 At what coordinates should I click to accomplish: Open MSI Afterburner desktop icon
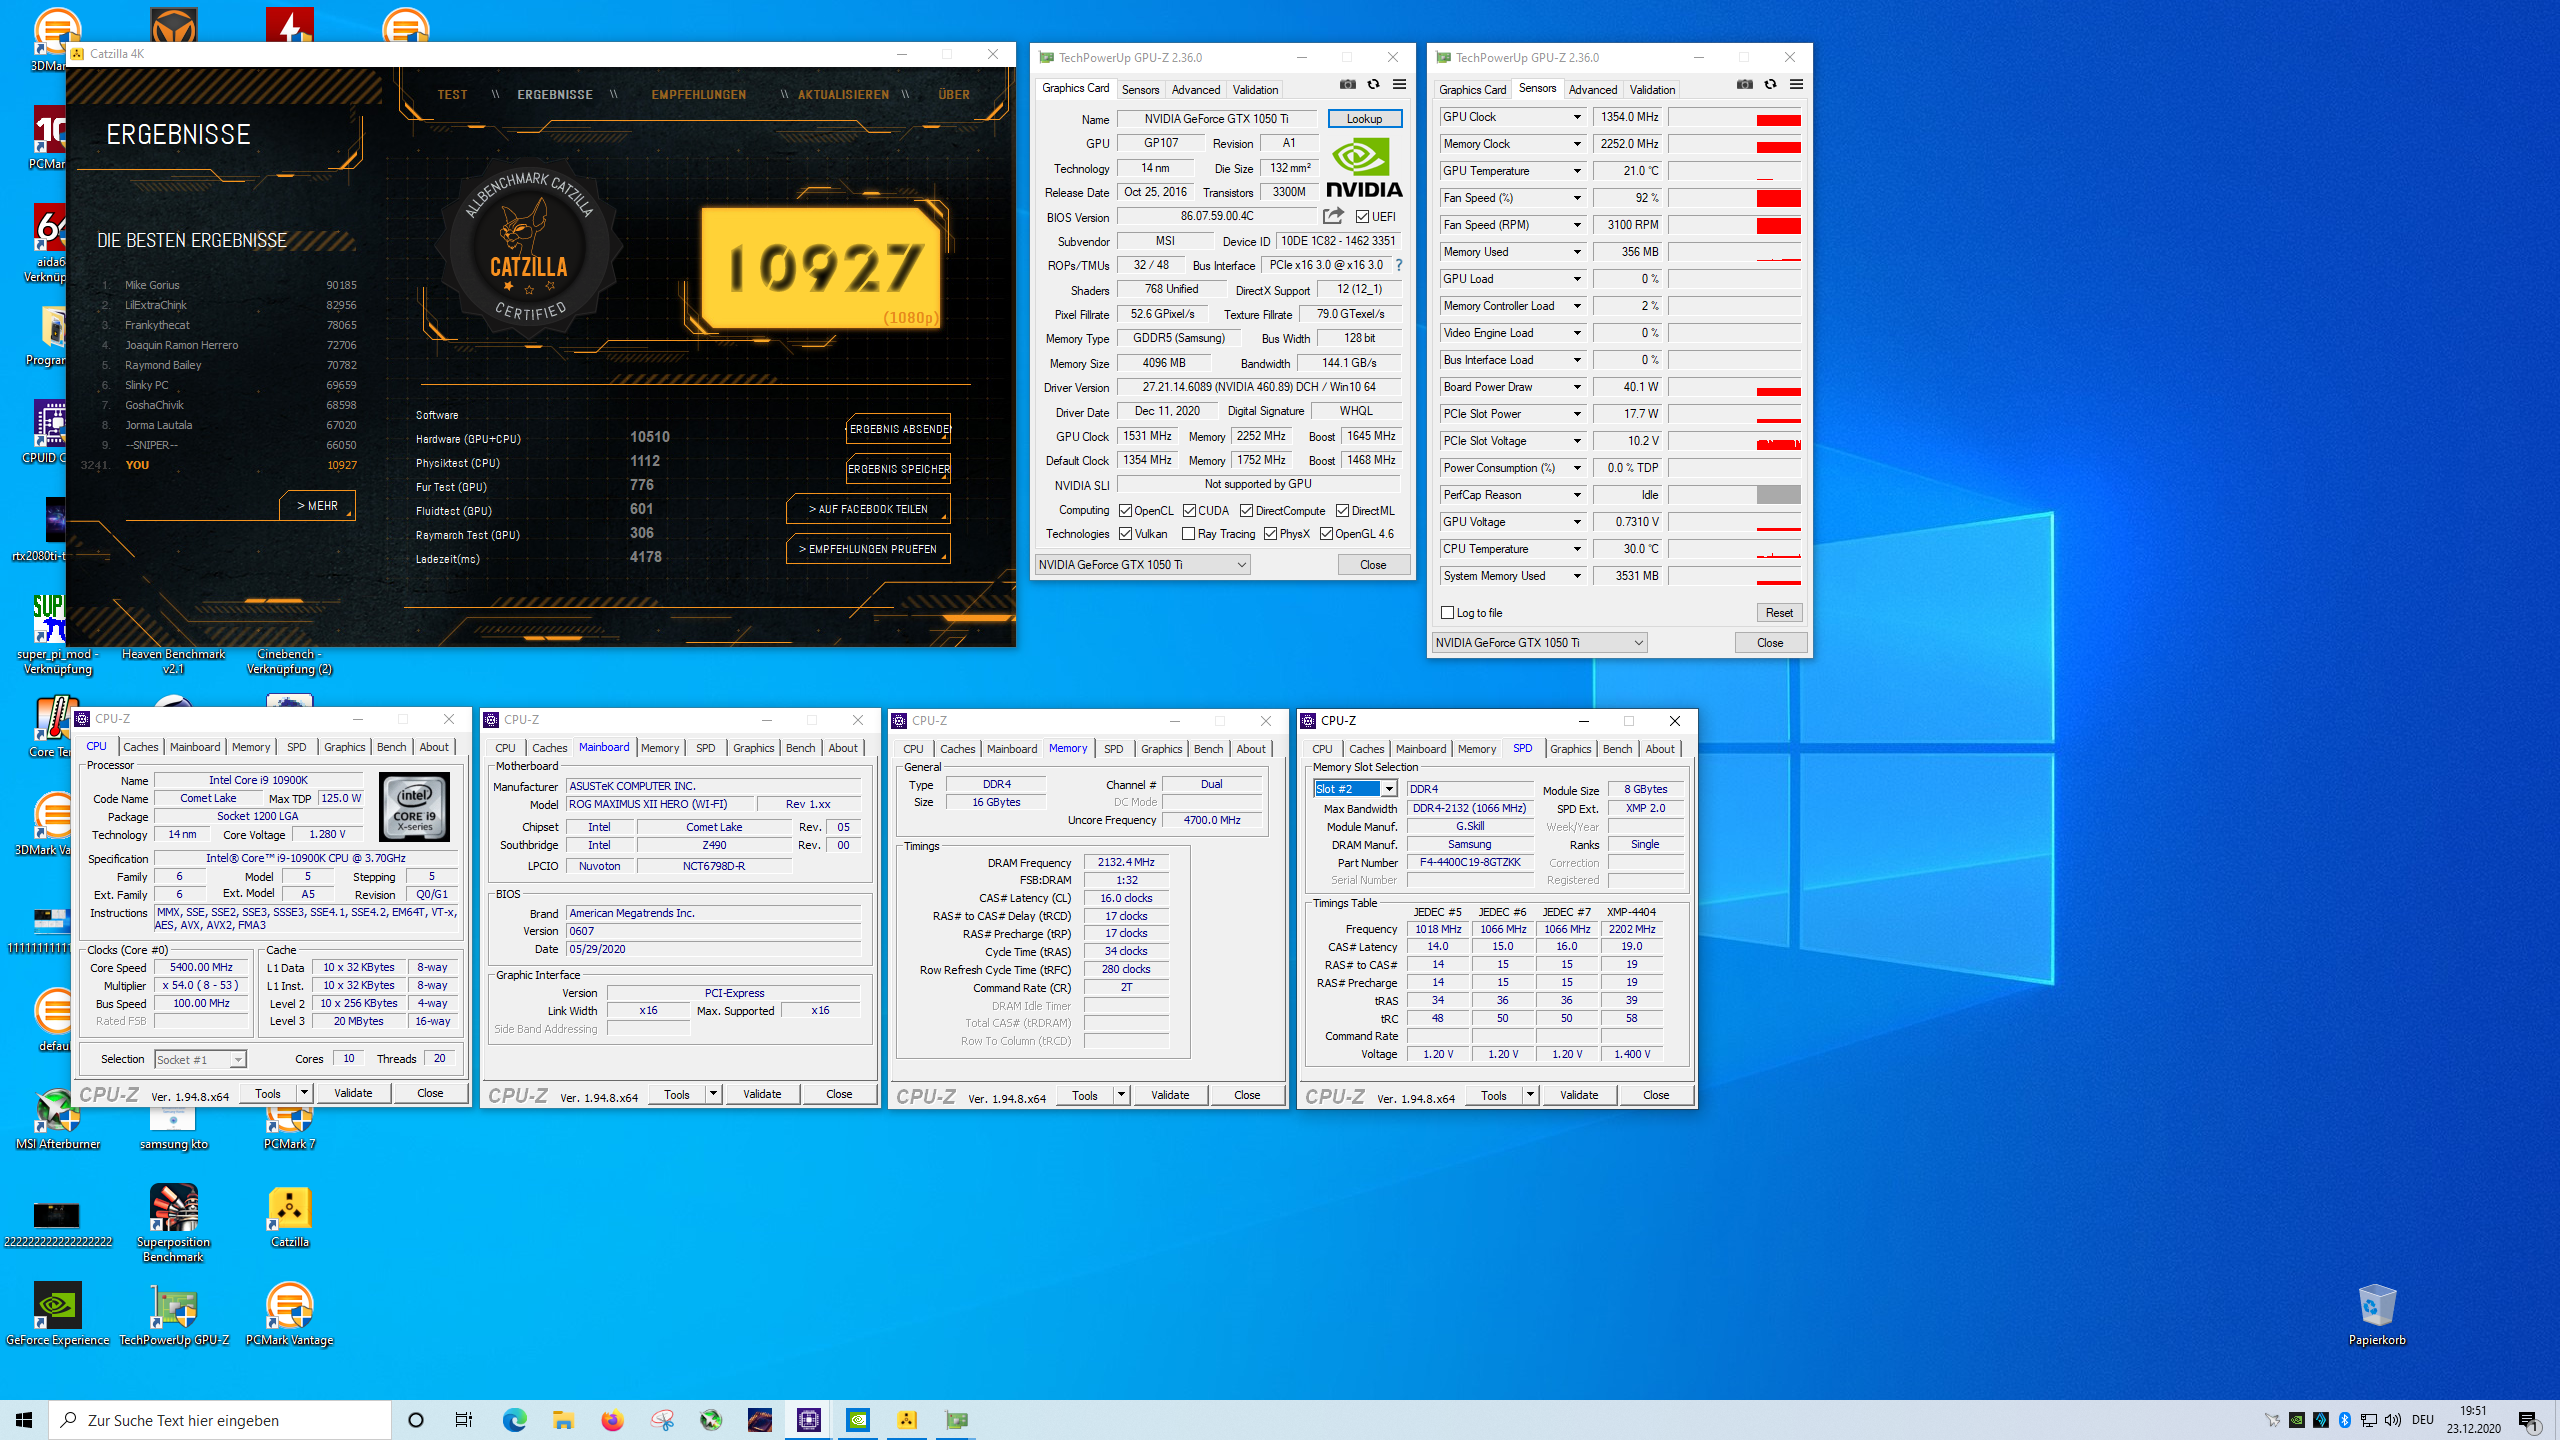click(58, 1120)
